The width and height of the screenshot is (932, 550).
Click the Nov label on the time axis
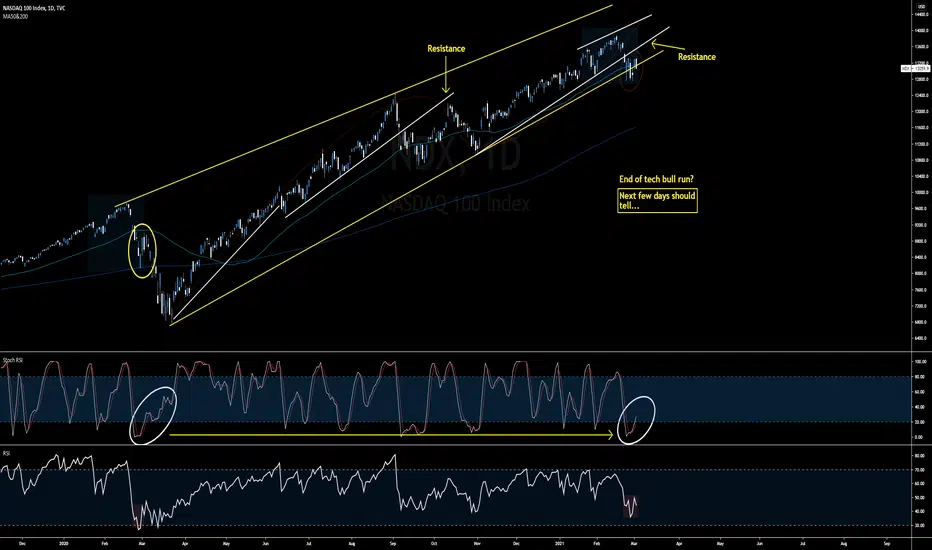coord(477,543)
